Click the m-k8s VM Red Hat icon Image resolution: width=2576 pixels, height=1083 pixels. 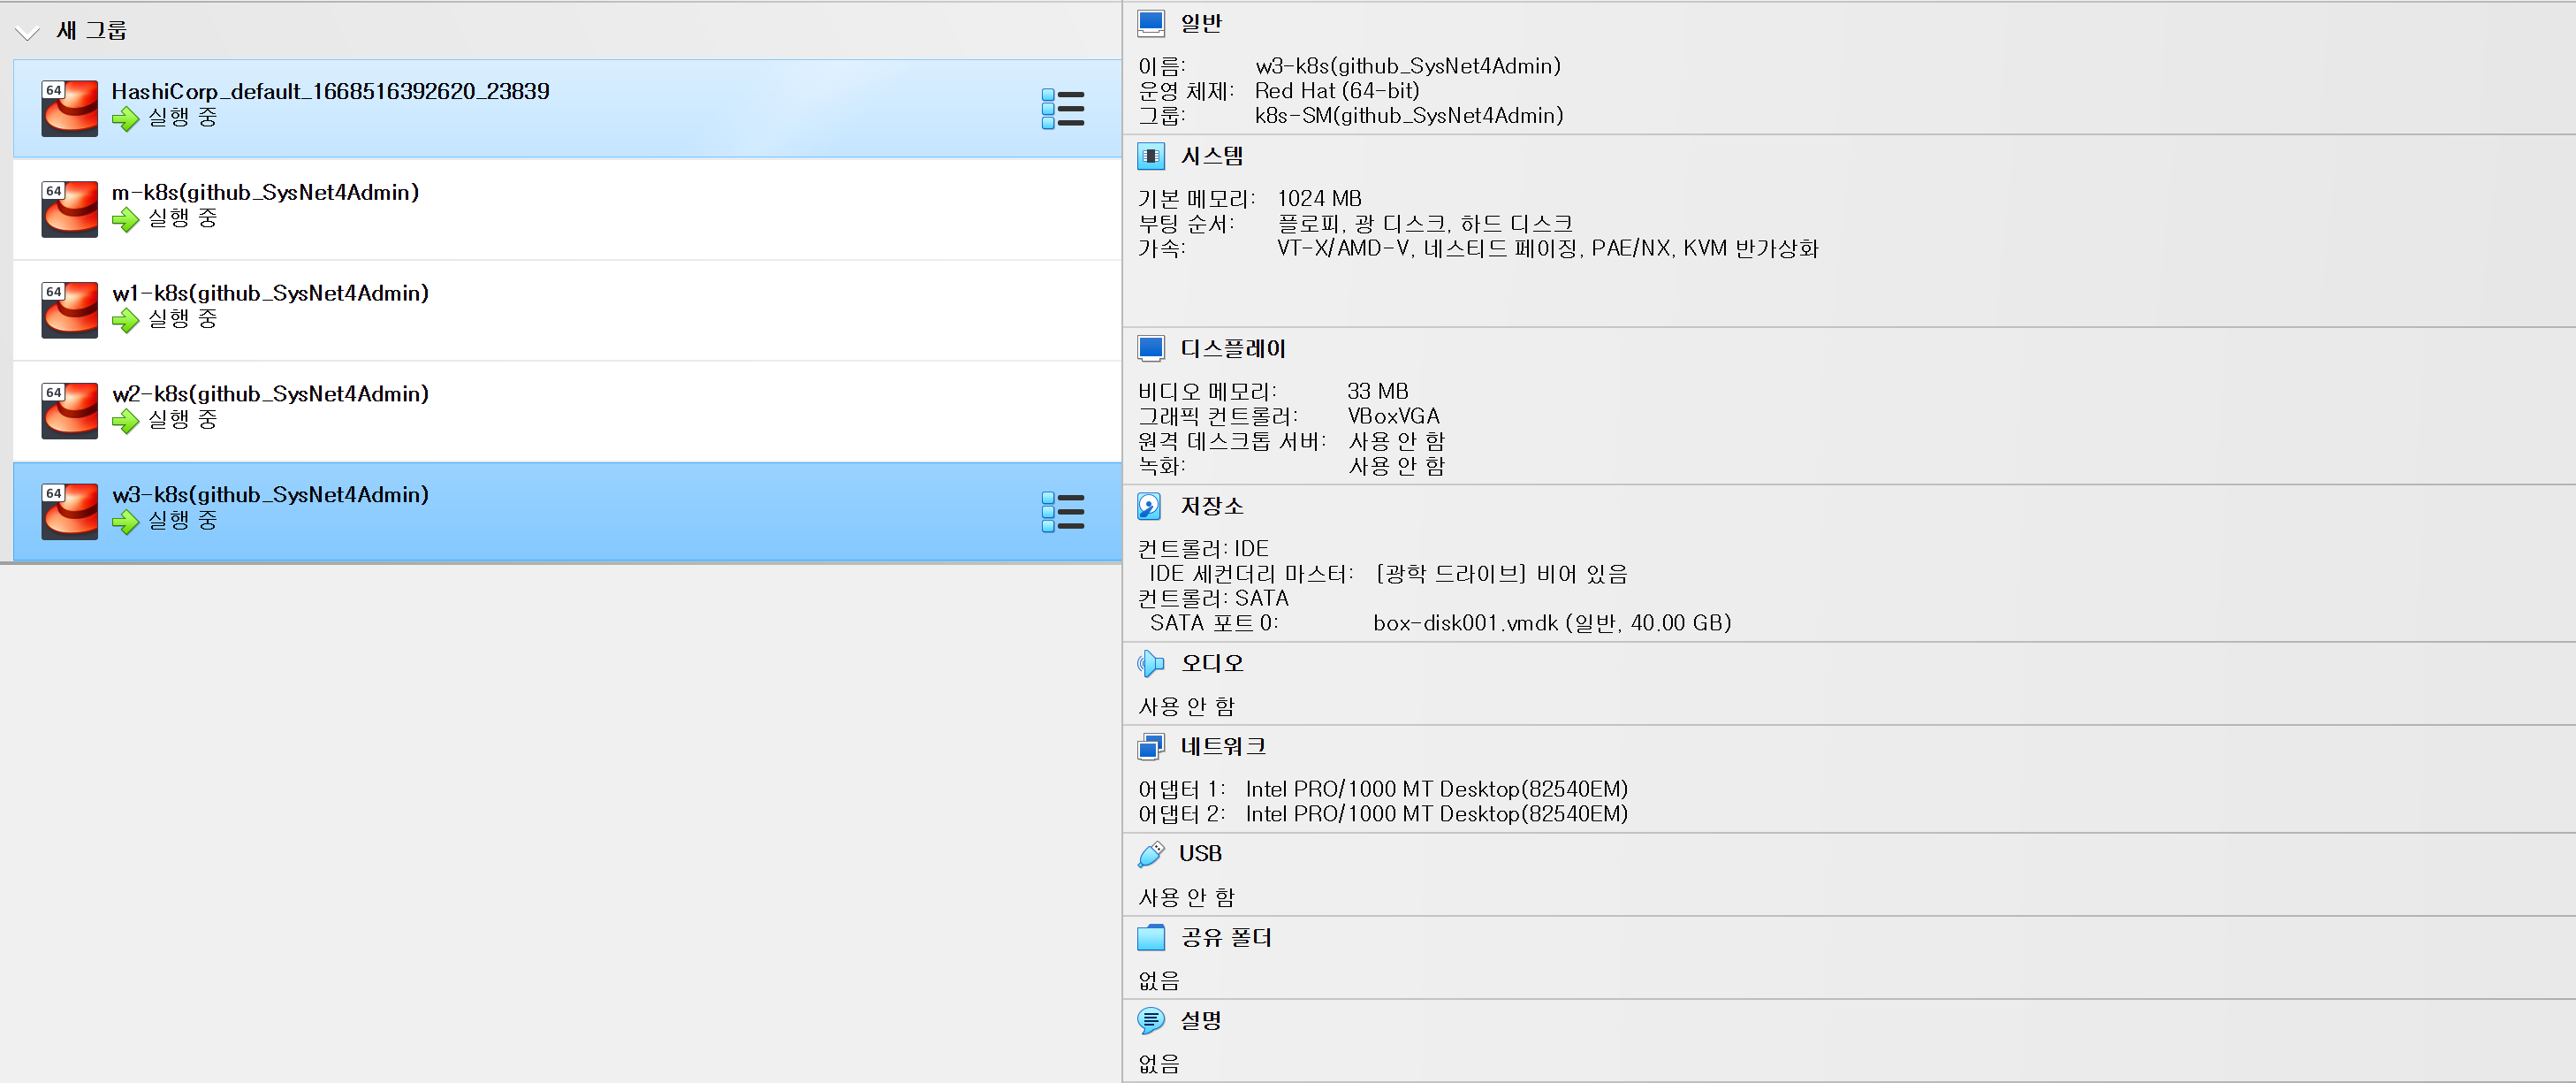(x=69, y=209)
